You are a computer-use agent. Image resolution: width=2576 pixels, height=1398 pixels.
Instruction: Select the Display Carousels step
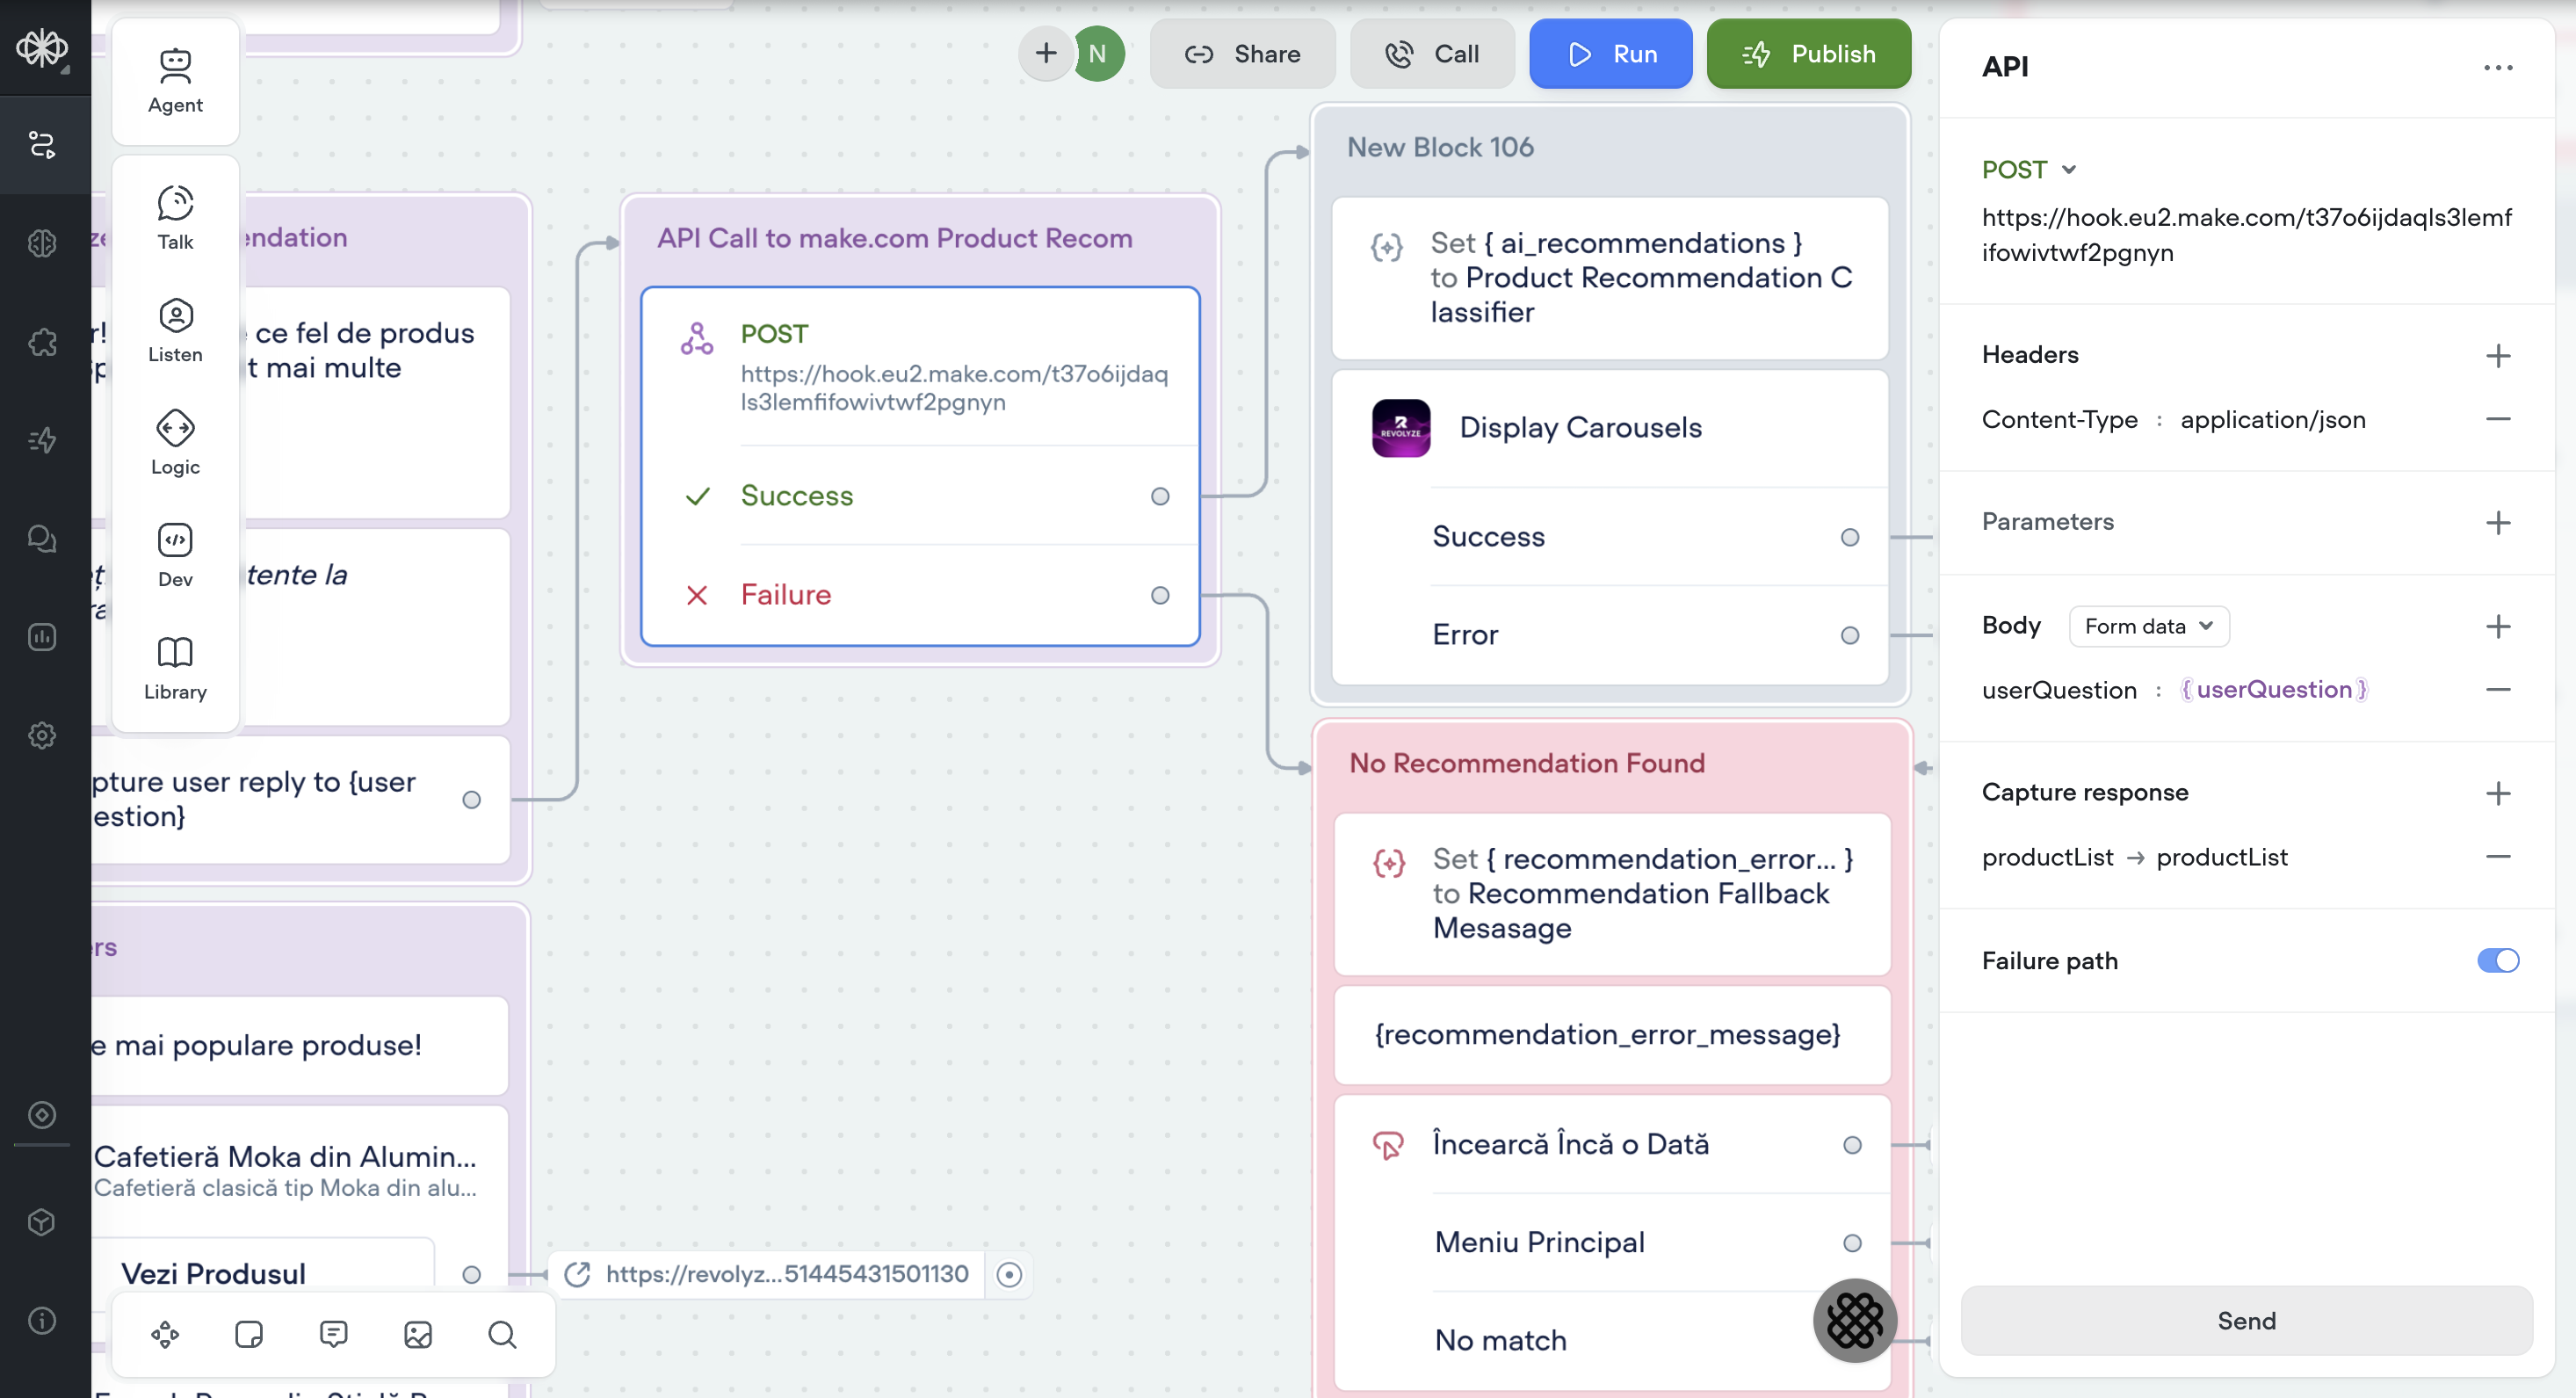1610,428
